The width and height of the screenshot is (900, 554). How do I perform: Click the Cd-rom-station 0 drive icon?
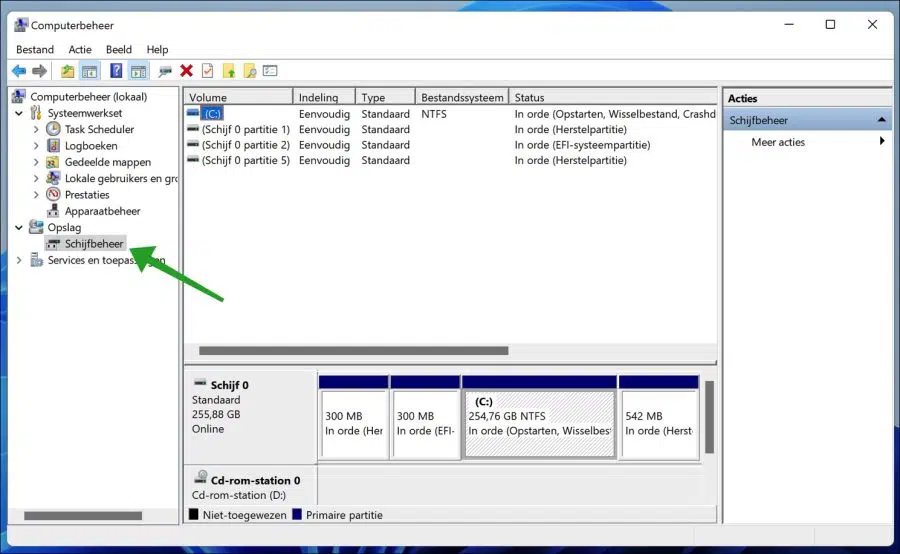tap(200, 477)
